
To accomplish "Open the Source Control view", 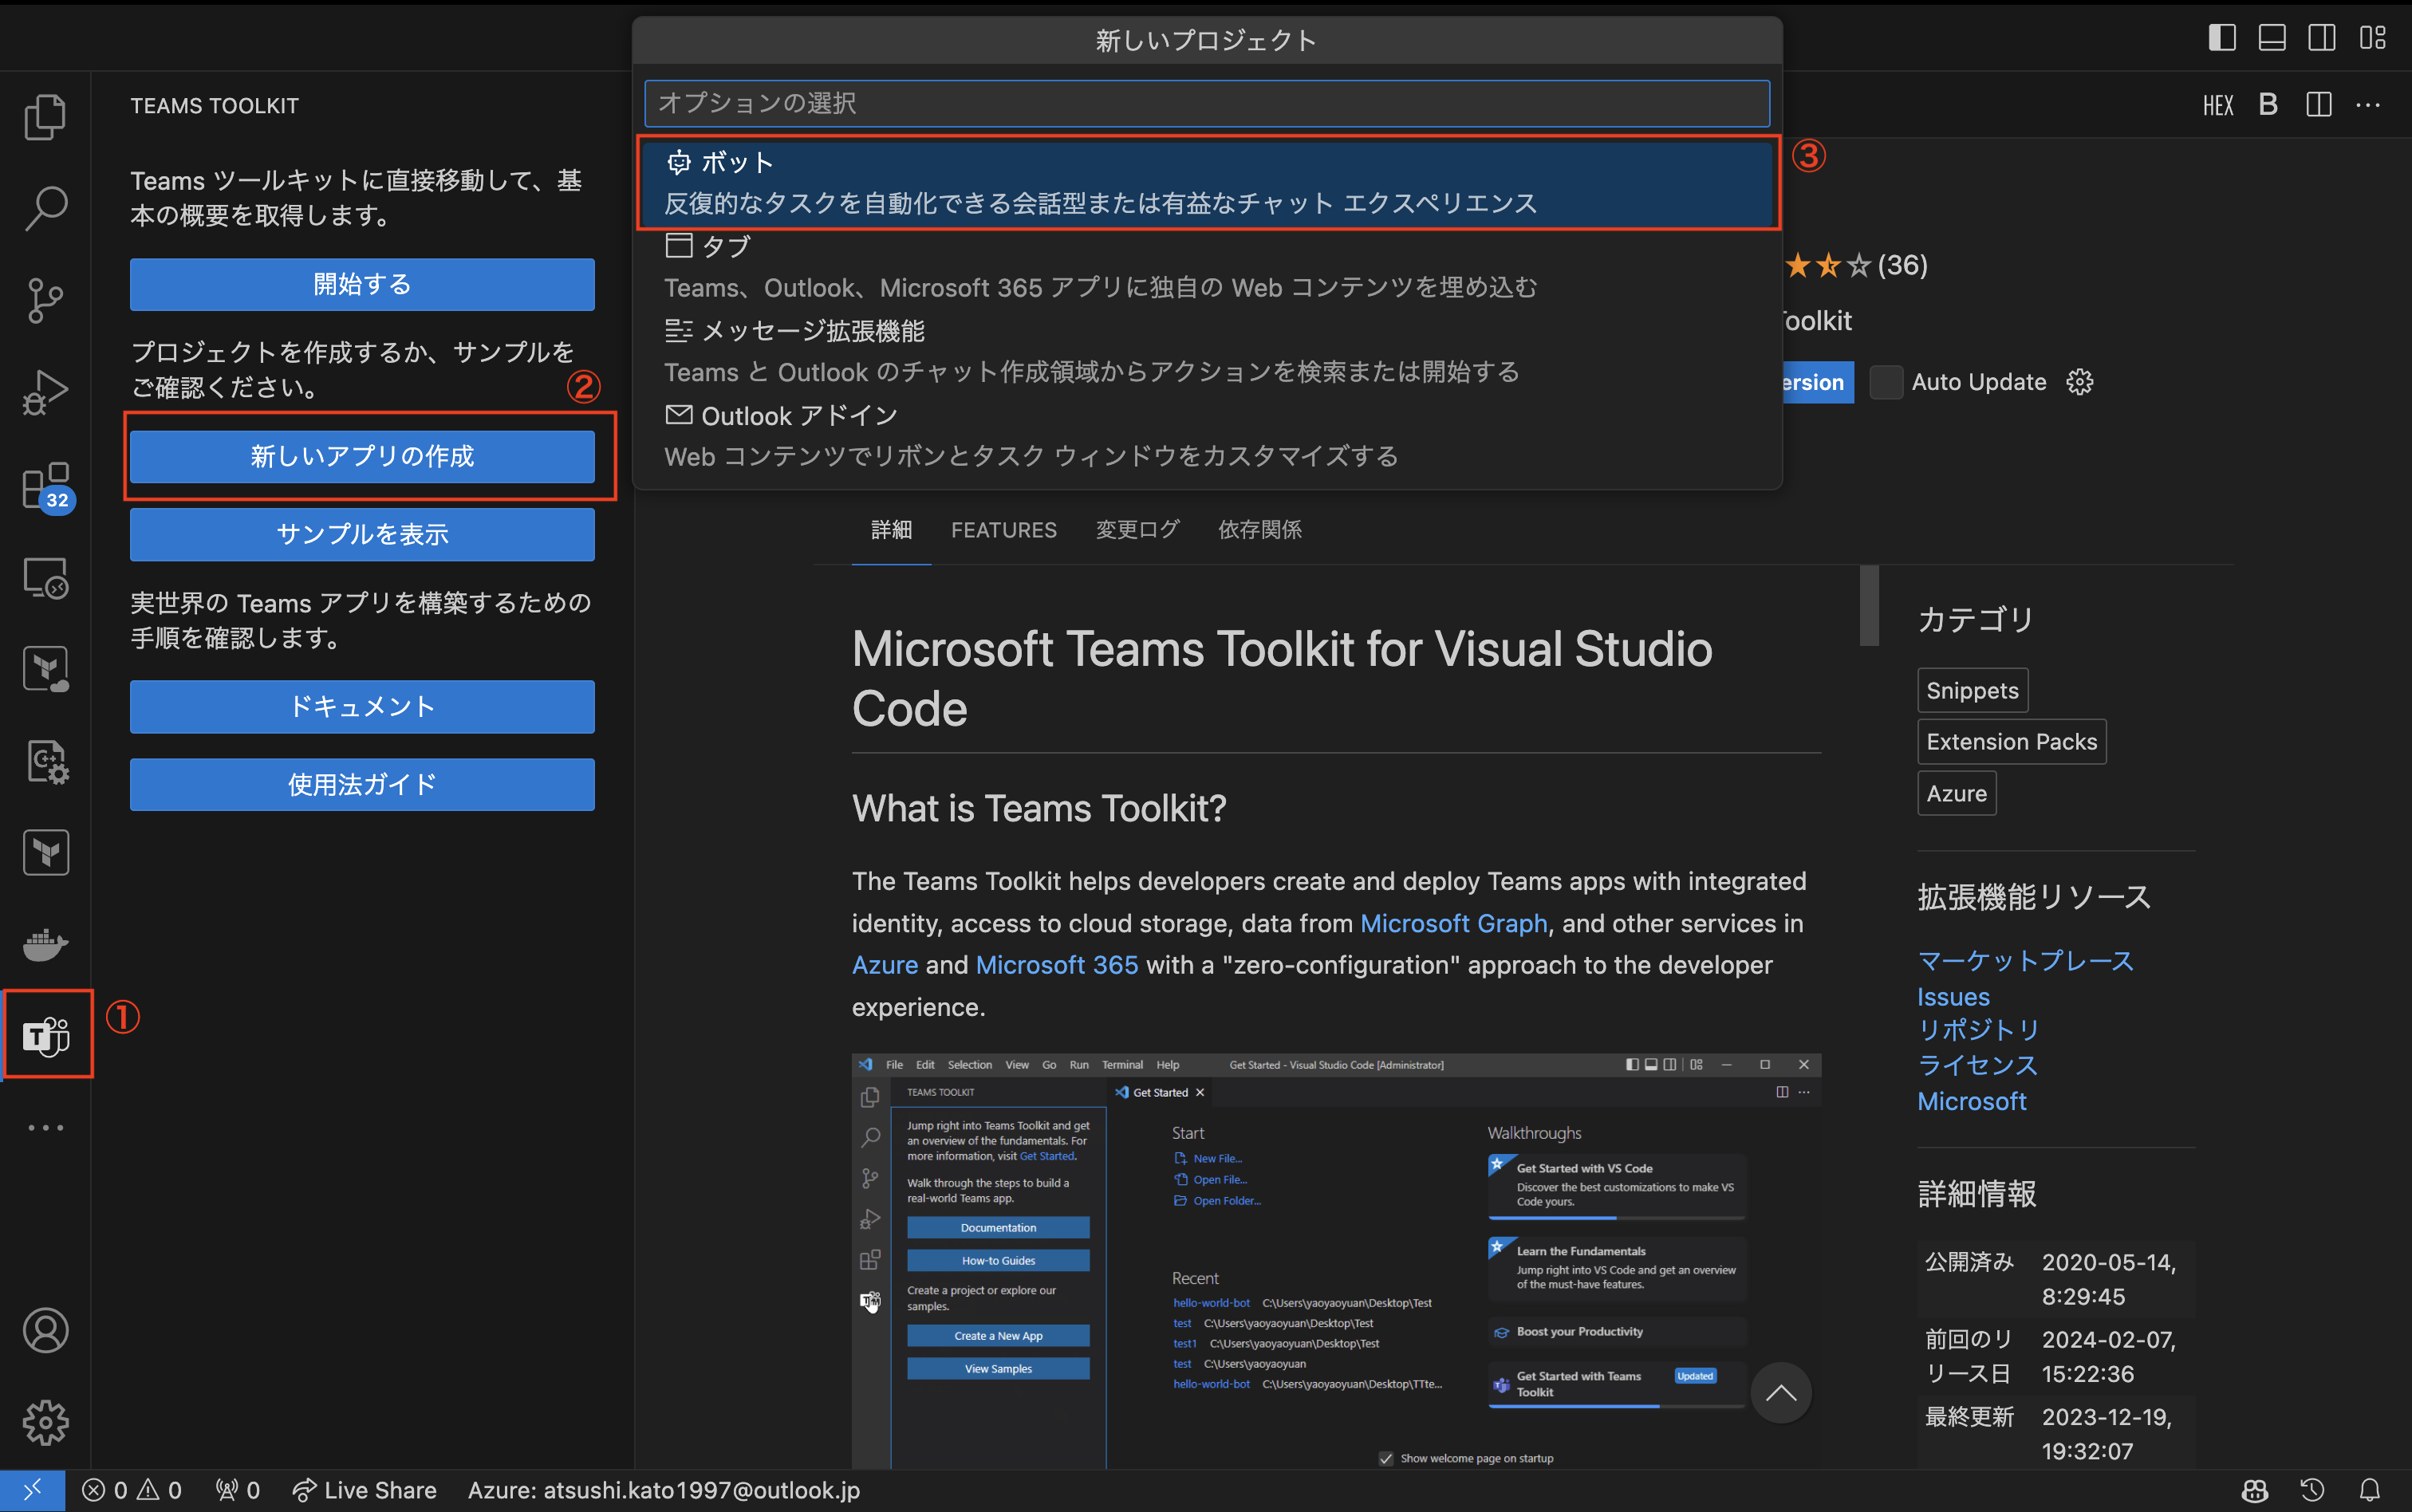I will pyautogui.click(x=45, y=300).
